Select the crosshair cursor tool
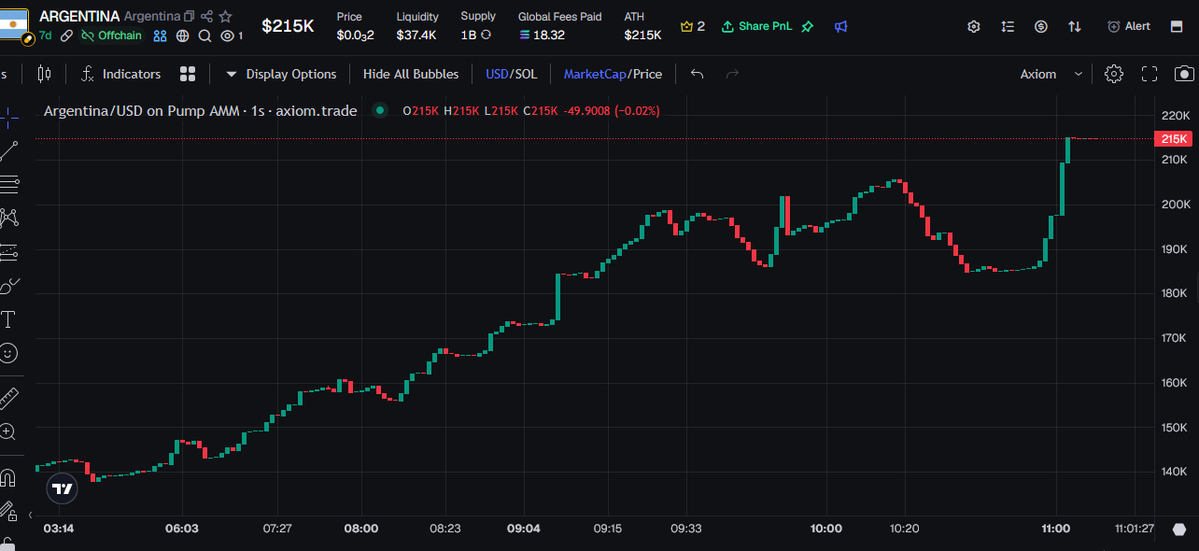The width and height of the screenshot is (1199, 551). [x=9, y=117]
